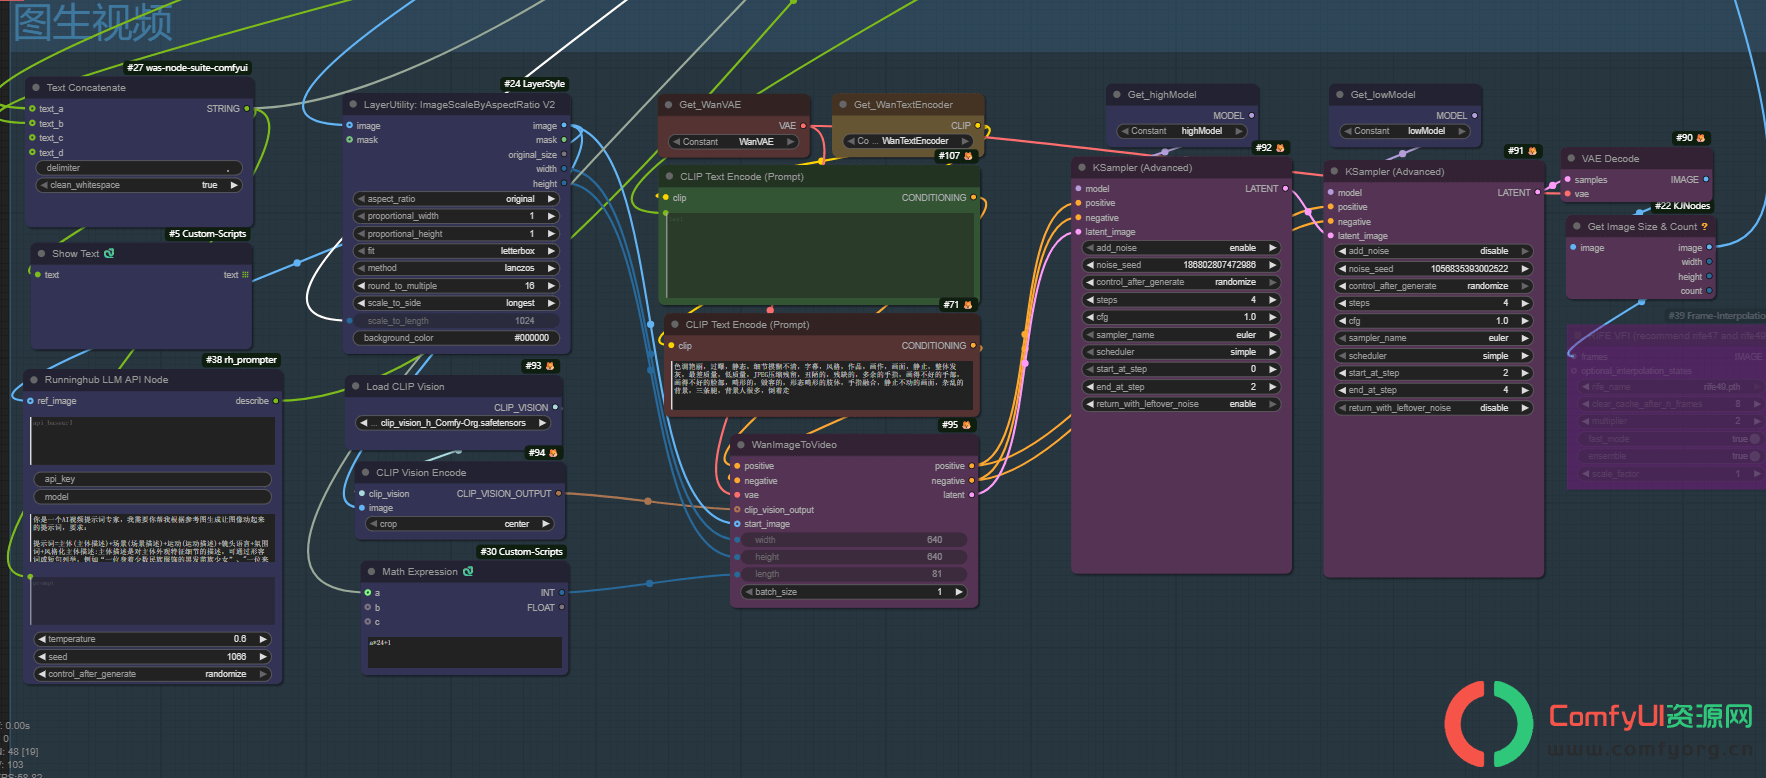The width and height of the screenshot is (1766, 778).
Task: Click the Constant highModel field in Get_highModel
Action: click(x=1181, y=131)
